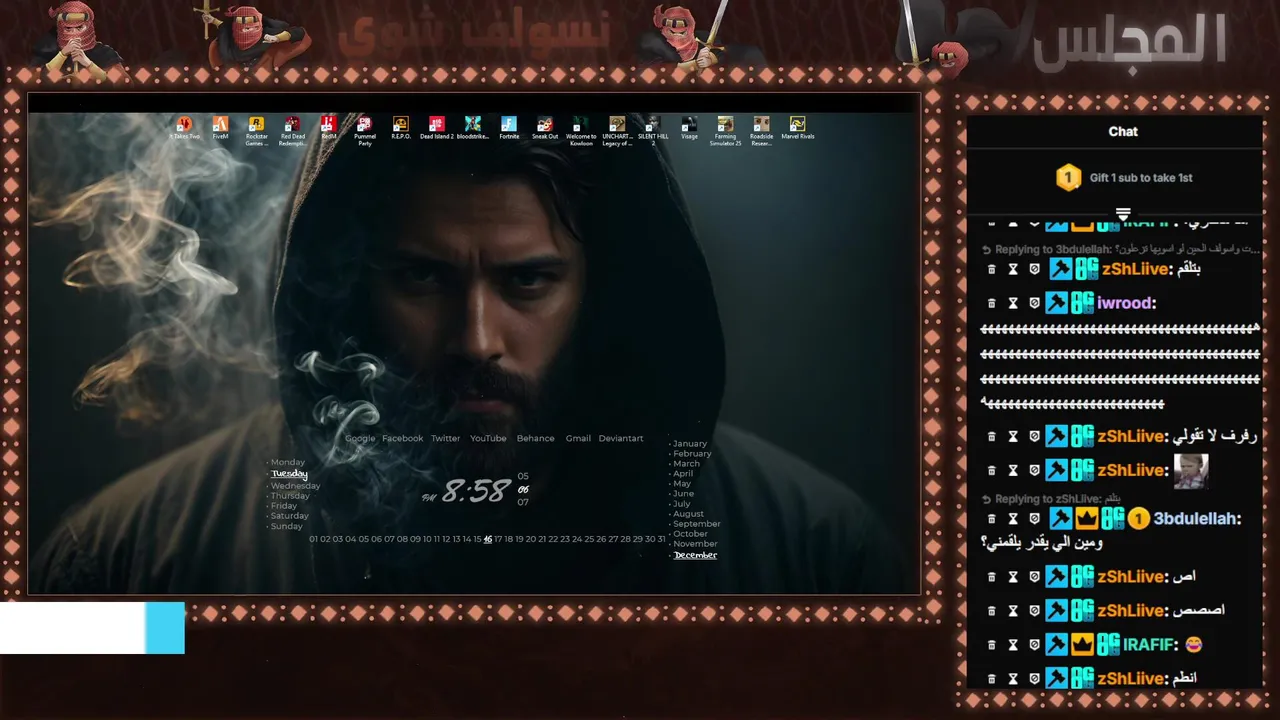Select December in the month list
1280x720 pixels.
point(695,555)
